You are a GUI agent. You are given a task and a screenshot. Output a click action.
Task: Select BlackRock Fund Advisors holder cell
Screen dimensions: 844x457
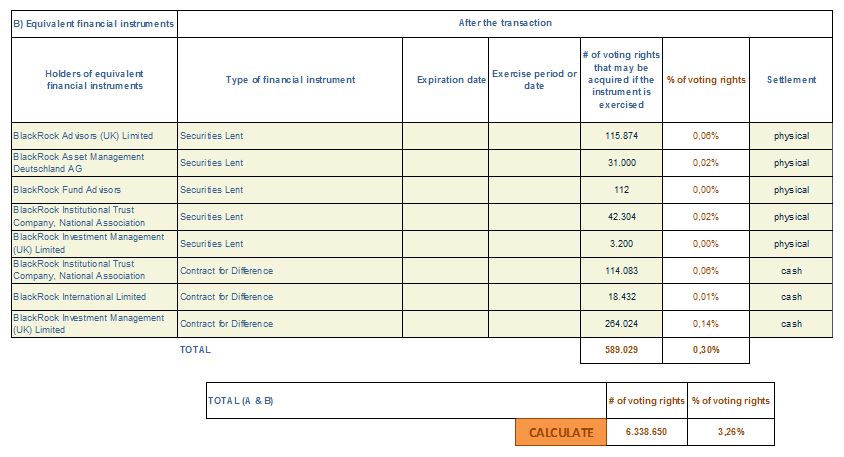point(95,190)
